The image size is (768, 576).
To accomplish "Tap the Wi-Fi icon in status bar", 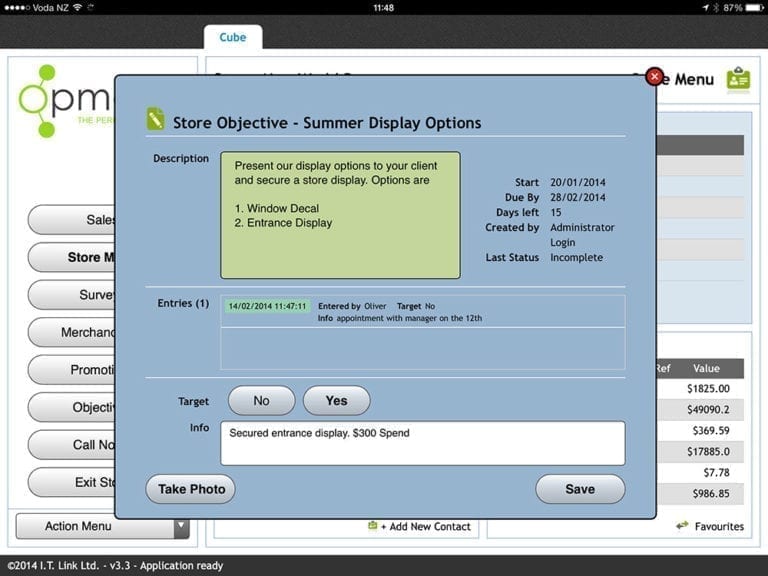I will 77,7.
